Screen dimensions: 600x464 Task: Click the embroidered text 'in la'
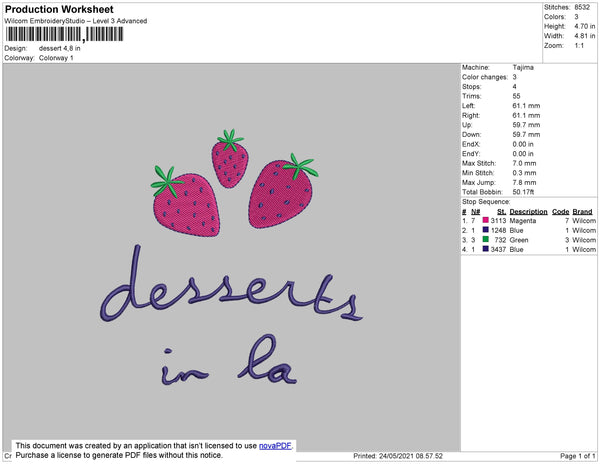228,360
